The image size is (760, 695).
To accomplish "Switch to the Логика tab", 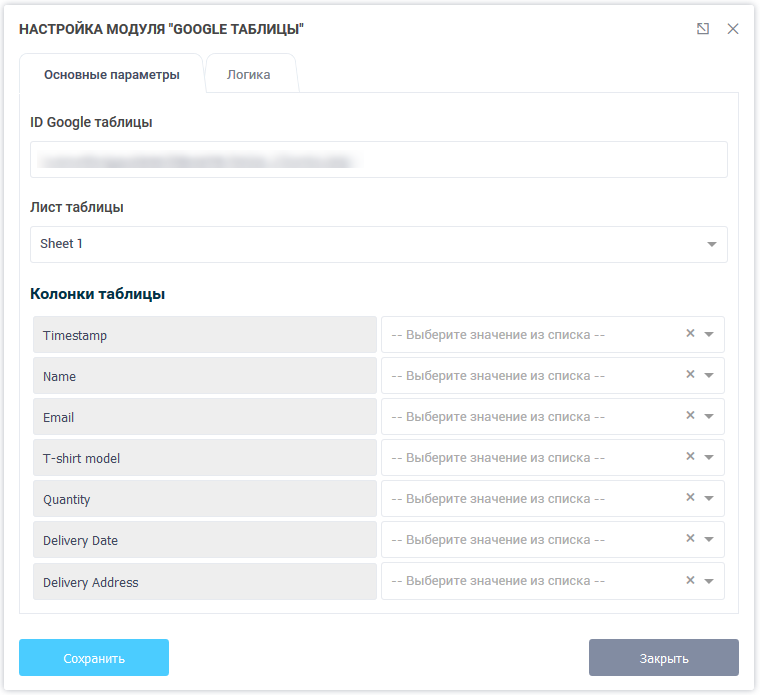I will tap(249, 75).
